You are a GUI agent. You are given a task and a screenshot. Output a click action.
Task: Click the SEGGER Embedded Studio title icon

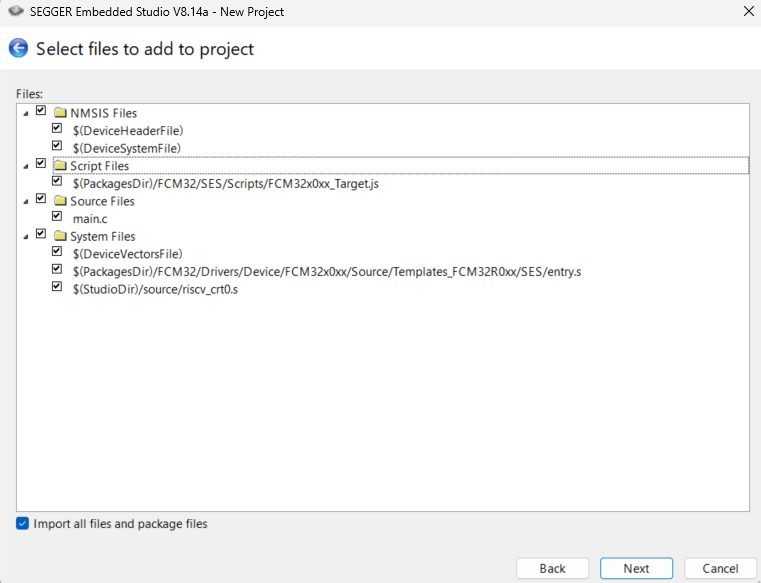14,12
